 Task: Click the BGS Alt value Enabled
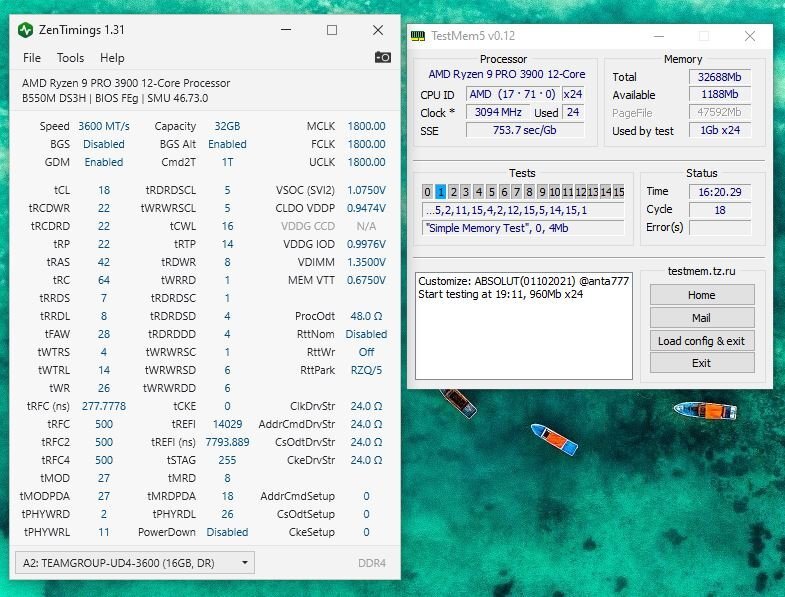227,144
